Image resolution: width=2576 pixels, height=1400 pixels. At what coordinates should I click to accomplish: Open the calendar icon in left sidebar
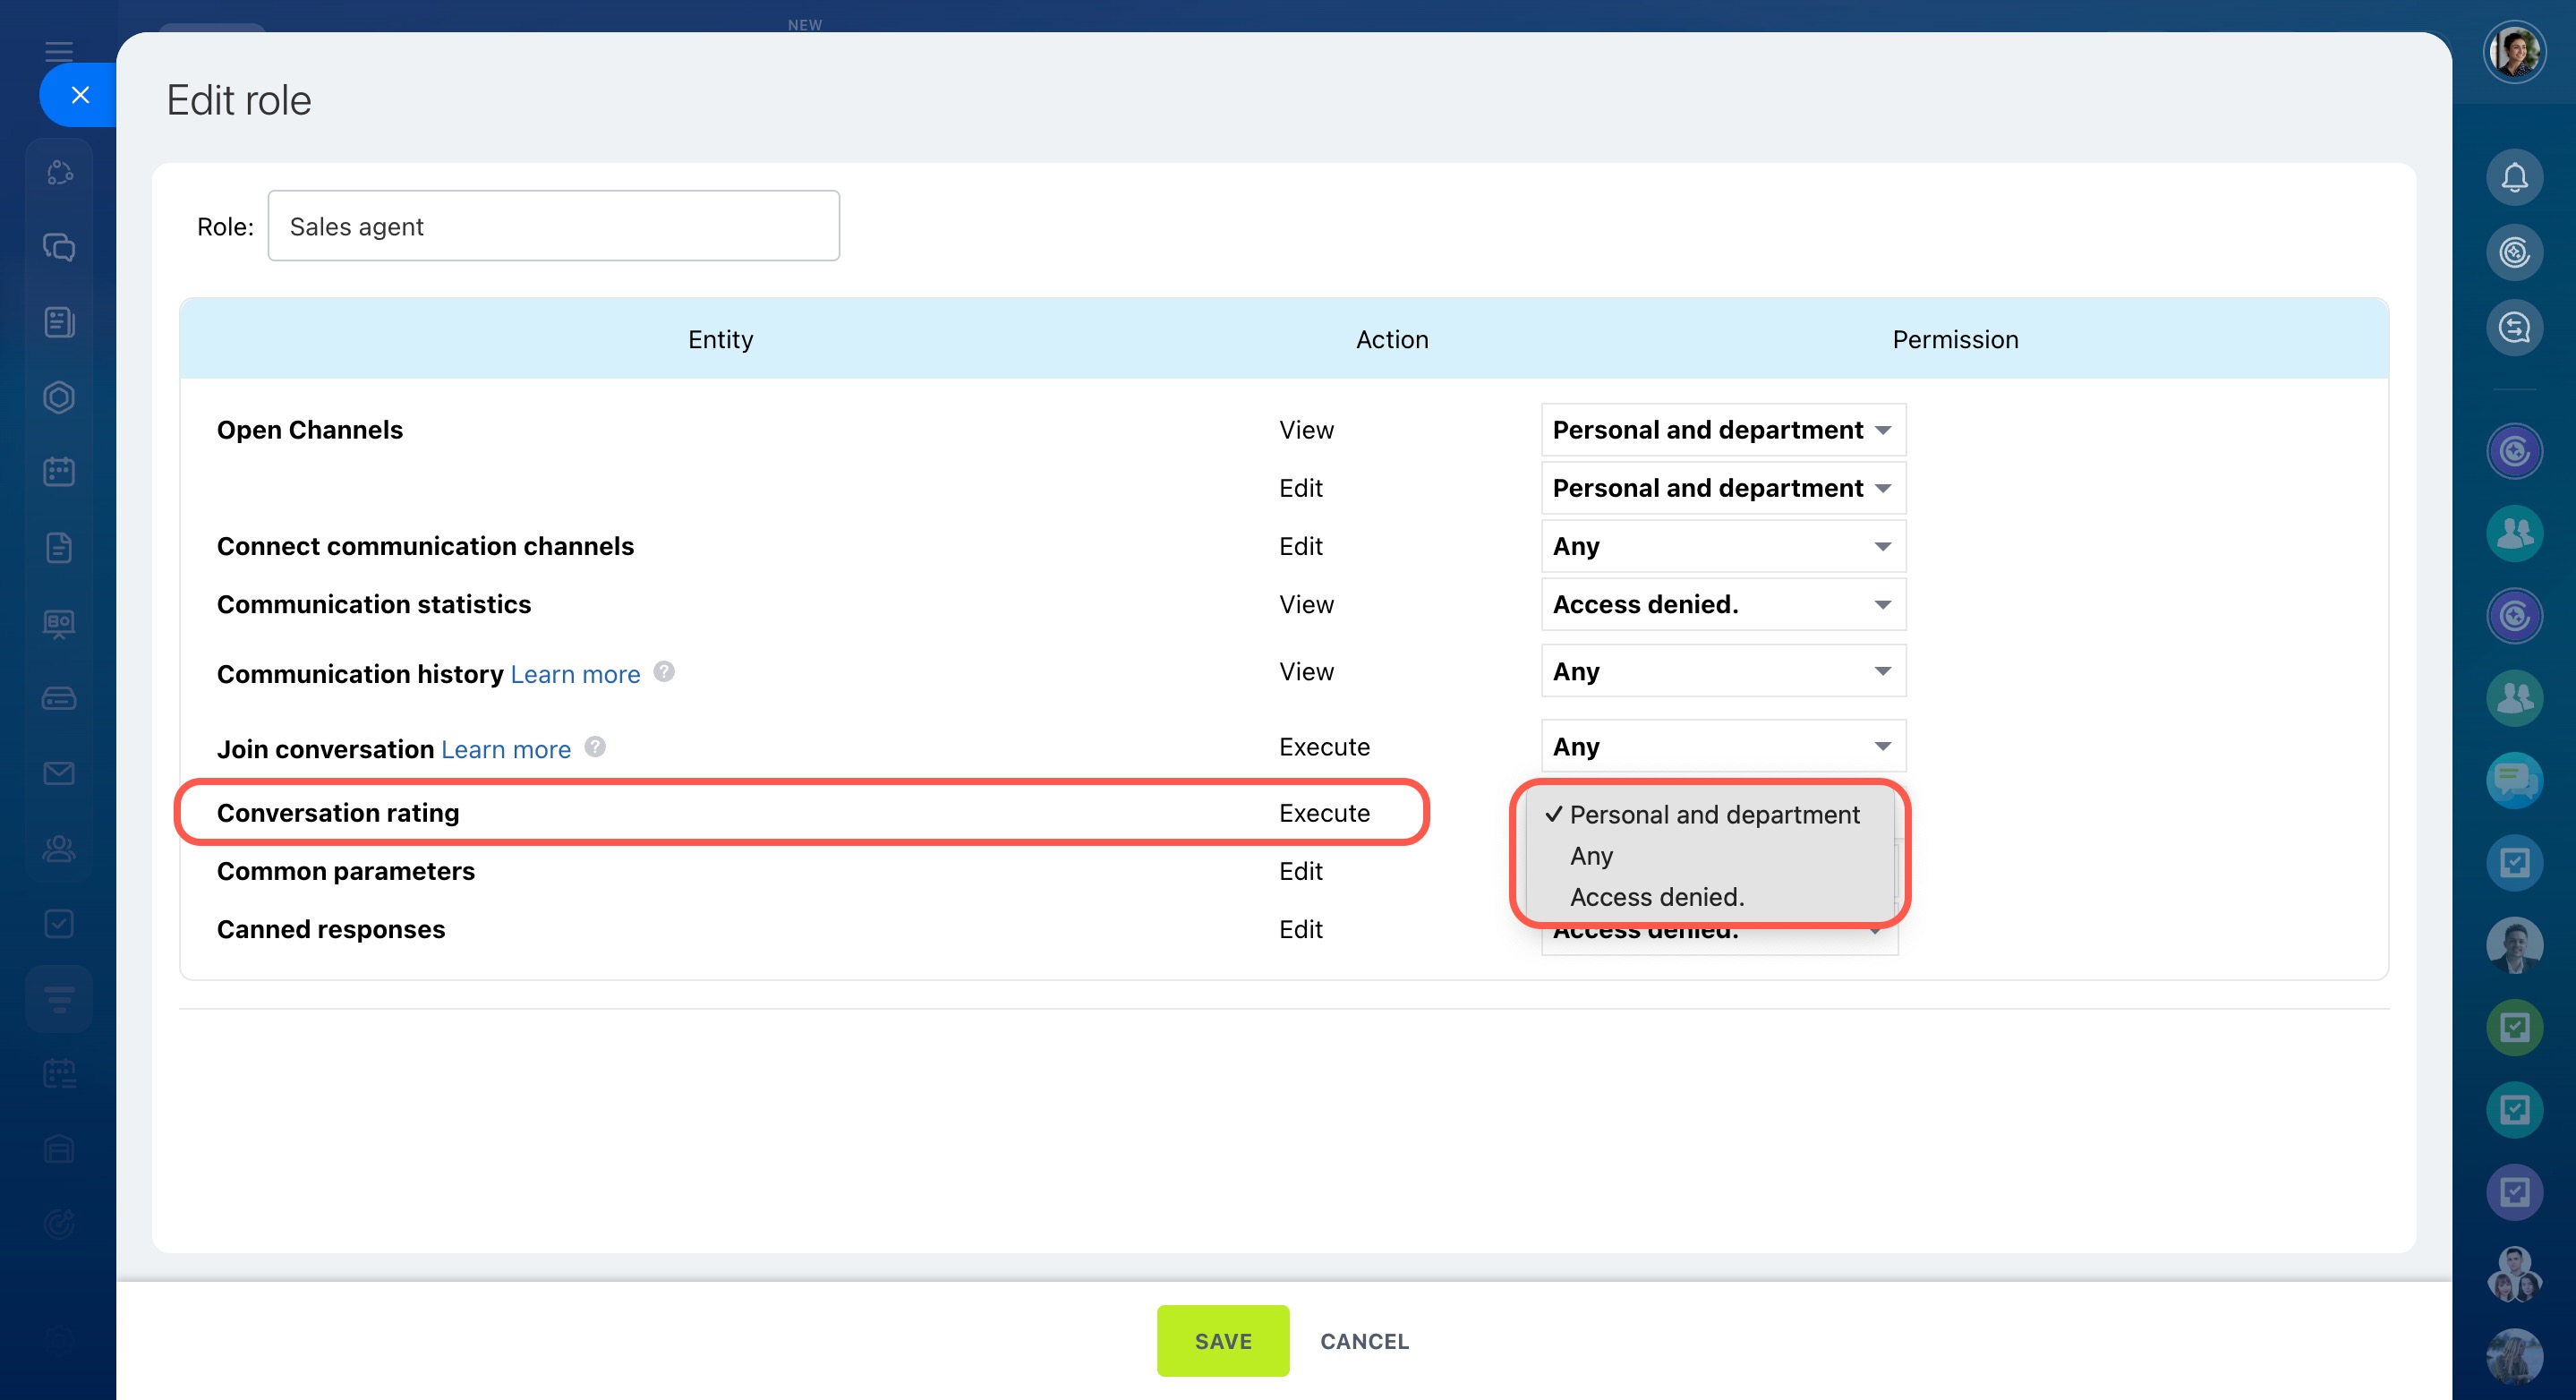click(59, 472)
